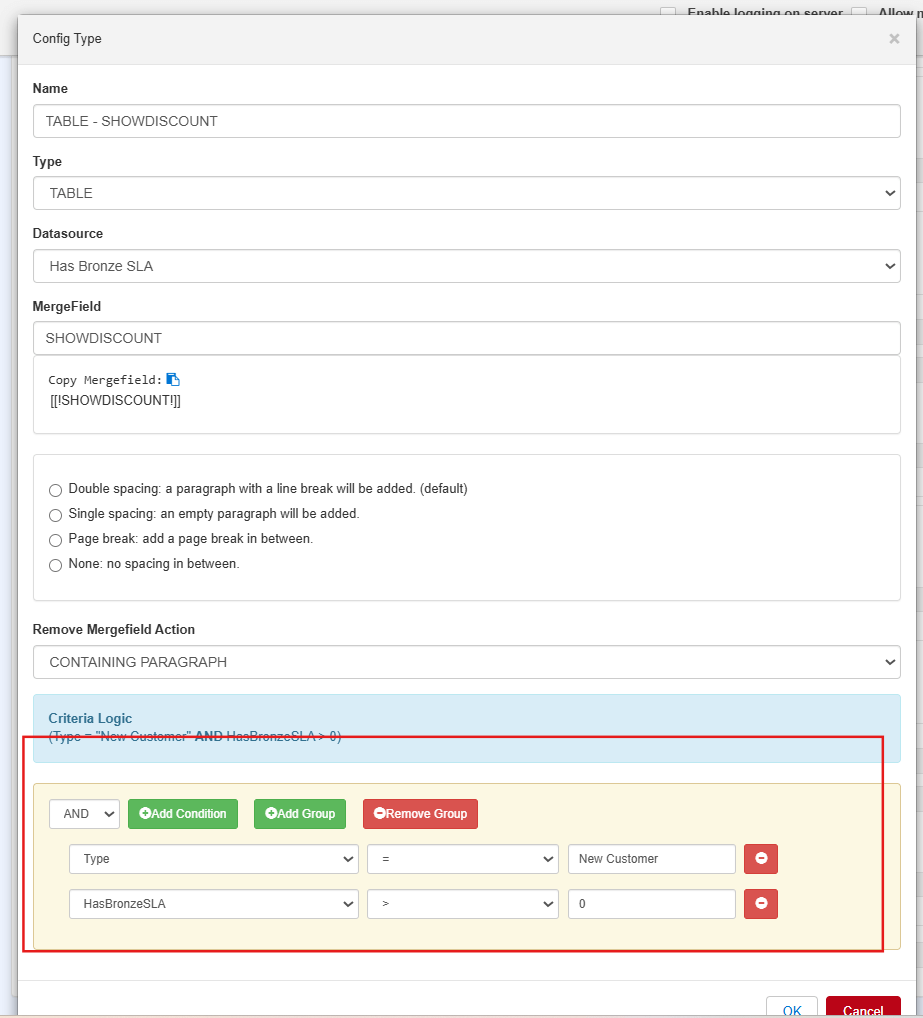Remove the HasBronzeSLA condition row

point(761,904)
